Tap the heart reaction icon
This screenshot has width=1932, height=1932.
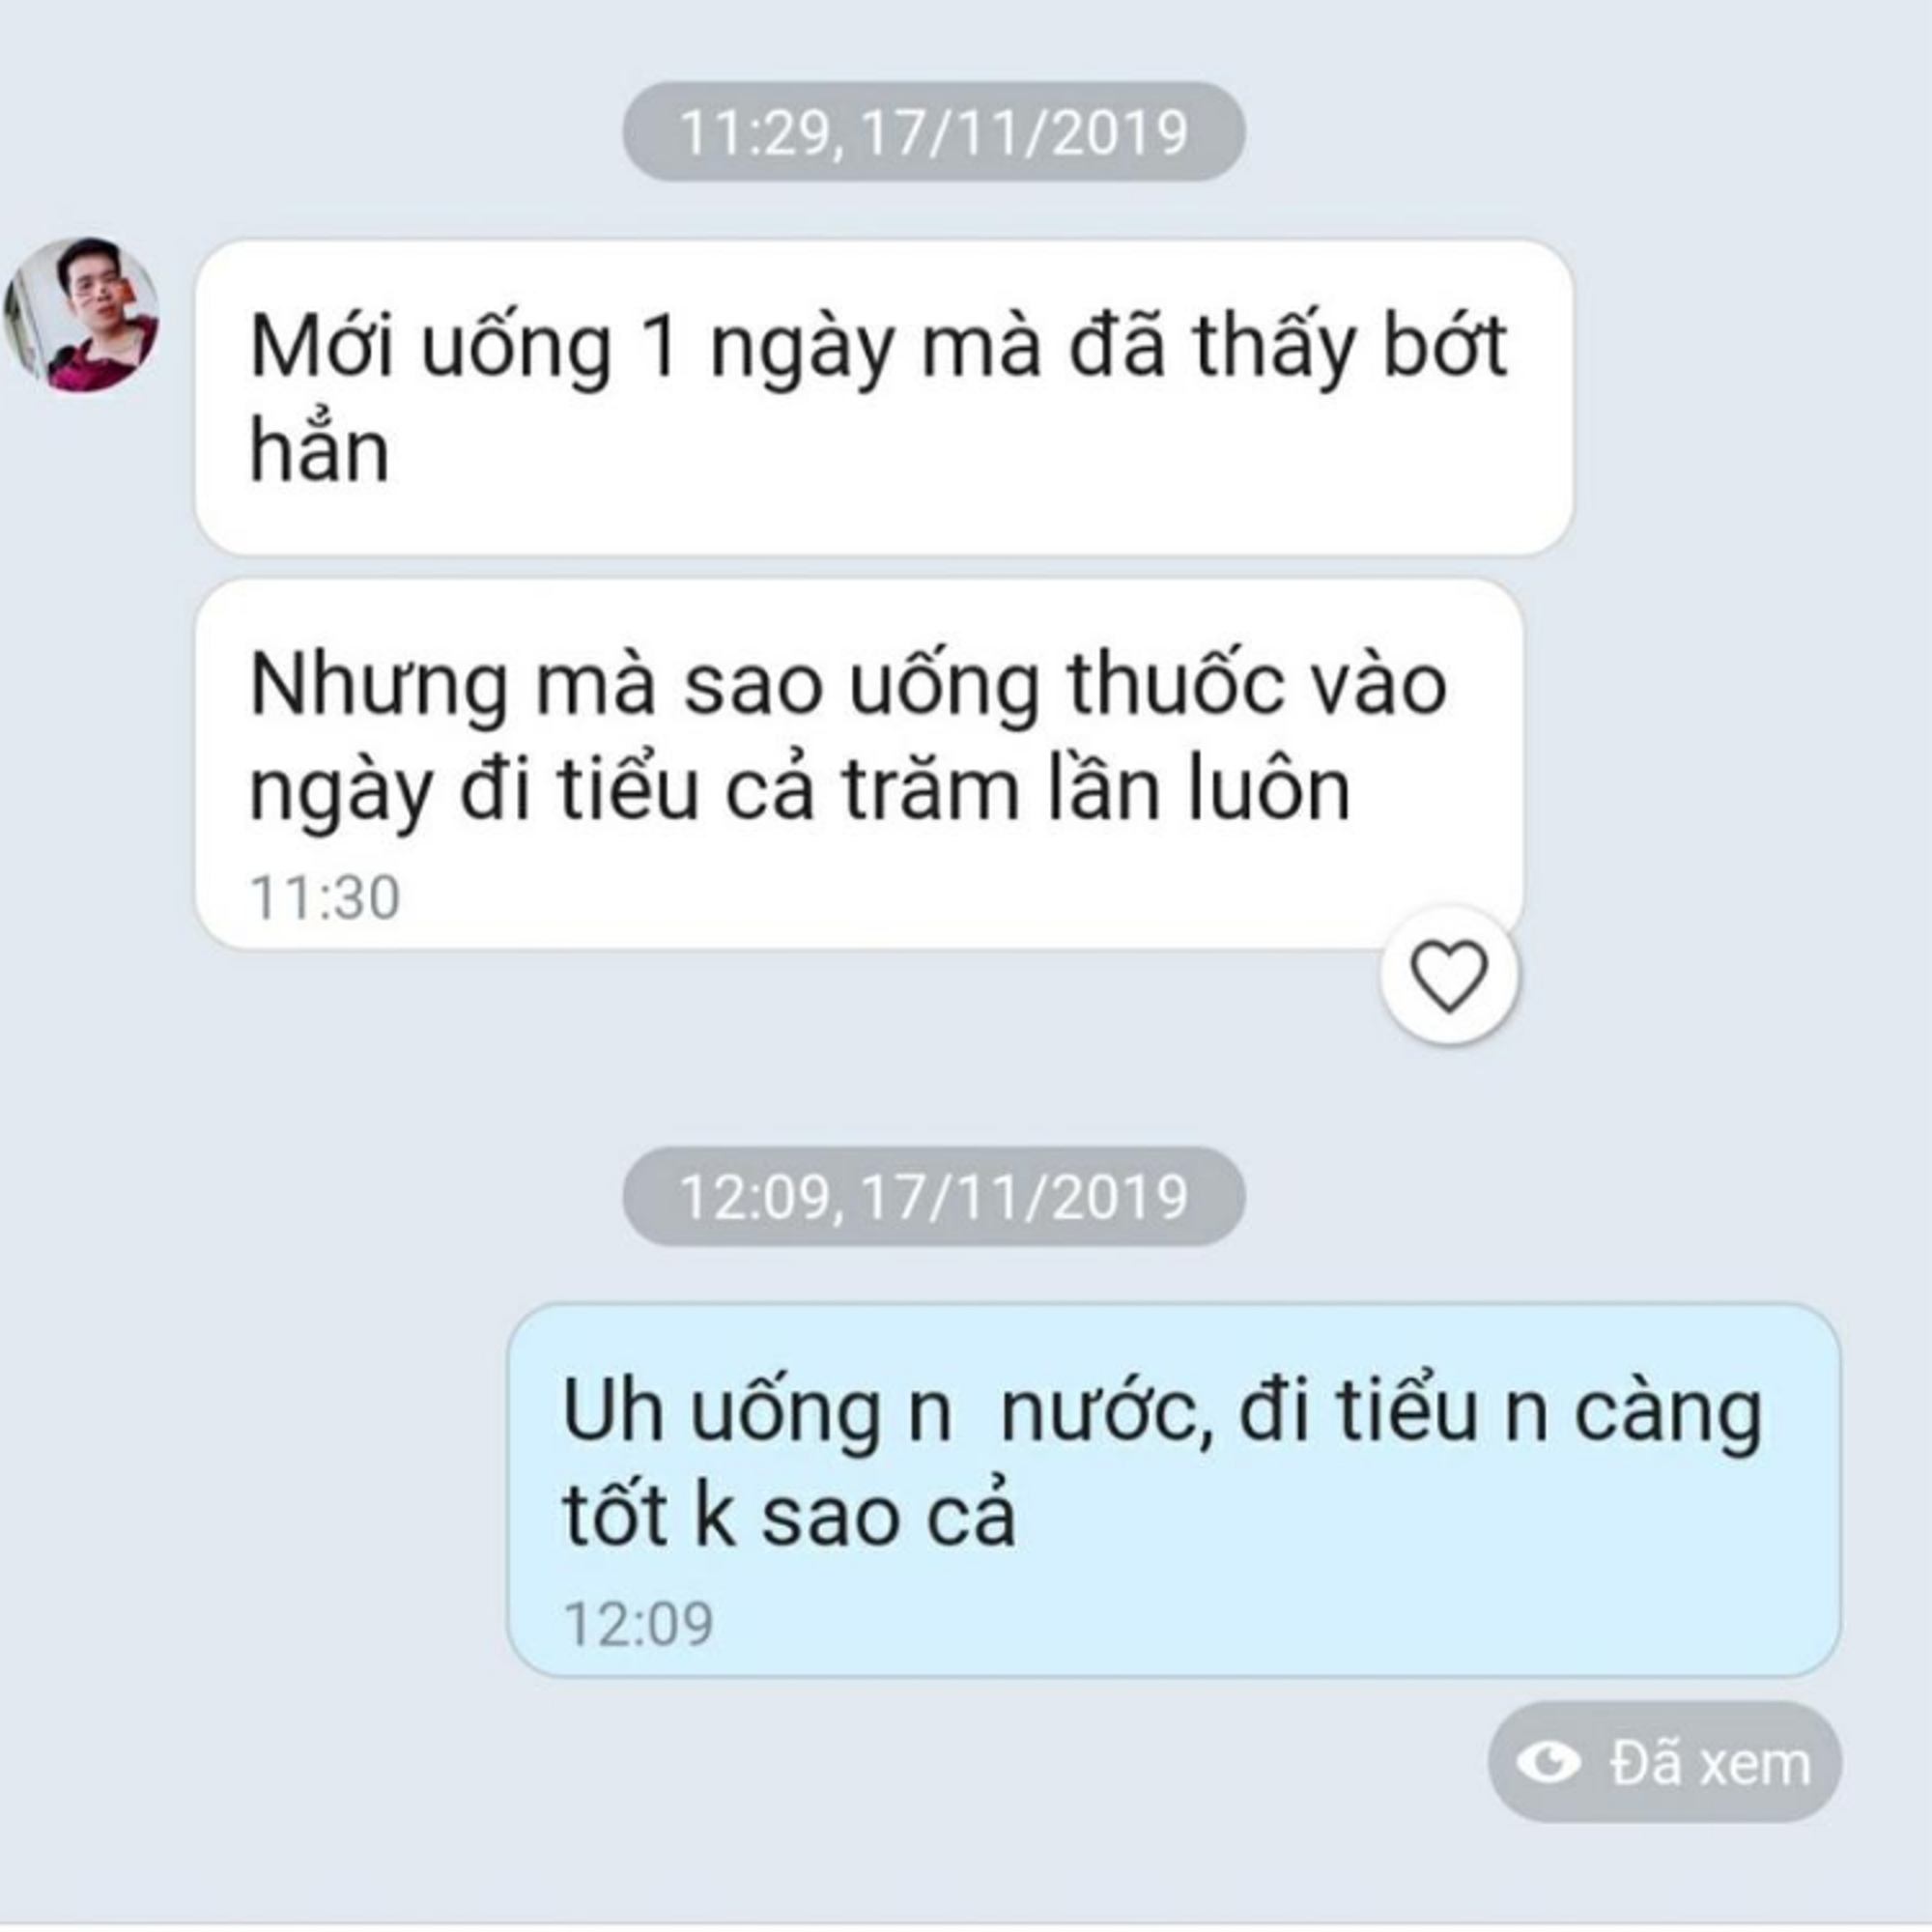(1449, 976)
